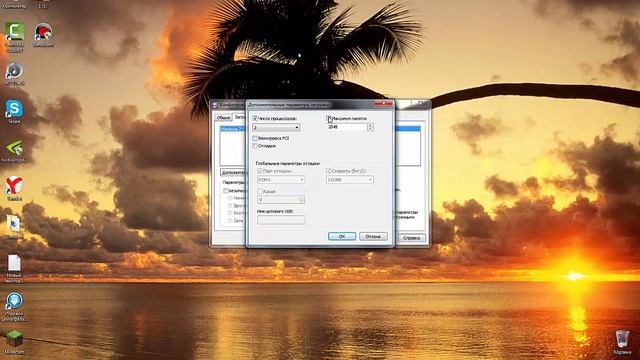Select the Сеть radio button in the back window
Viewport: 640px width, 360px height.
(x=230, y=220)
